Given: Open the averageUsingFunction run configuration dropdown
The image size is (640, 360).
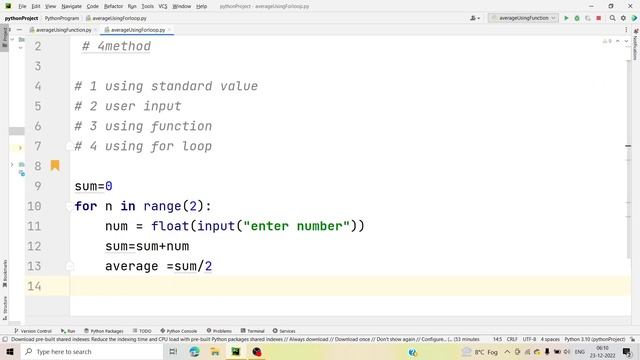Looking at the screenshot, I should [x=523, y=18].
